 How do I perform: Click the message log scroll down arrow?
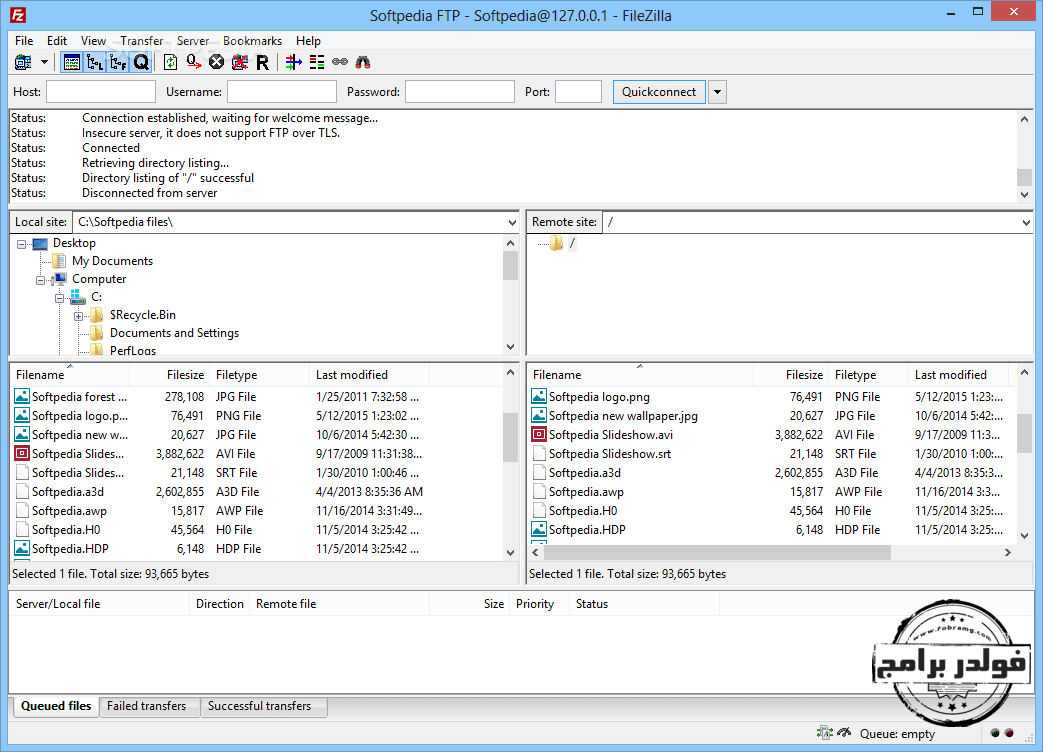1024,195
